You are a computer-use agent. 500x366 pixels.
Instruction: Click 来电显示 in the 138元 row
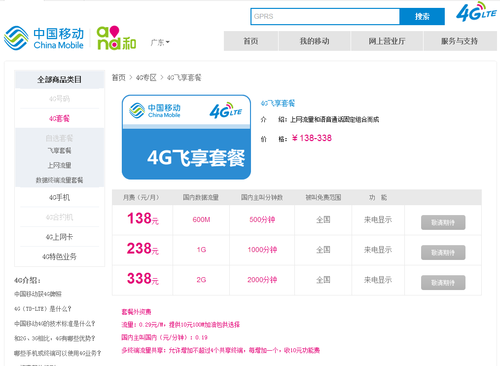tap(378, 220)
